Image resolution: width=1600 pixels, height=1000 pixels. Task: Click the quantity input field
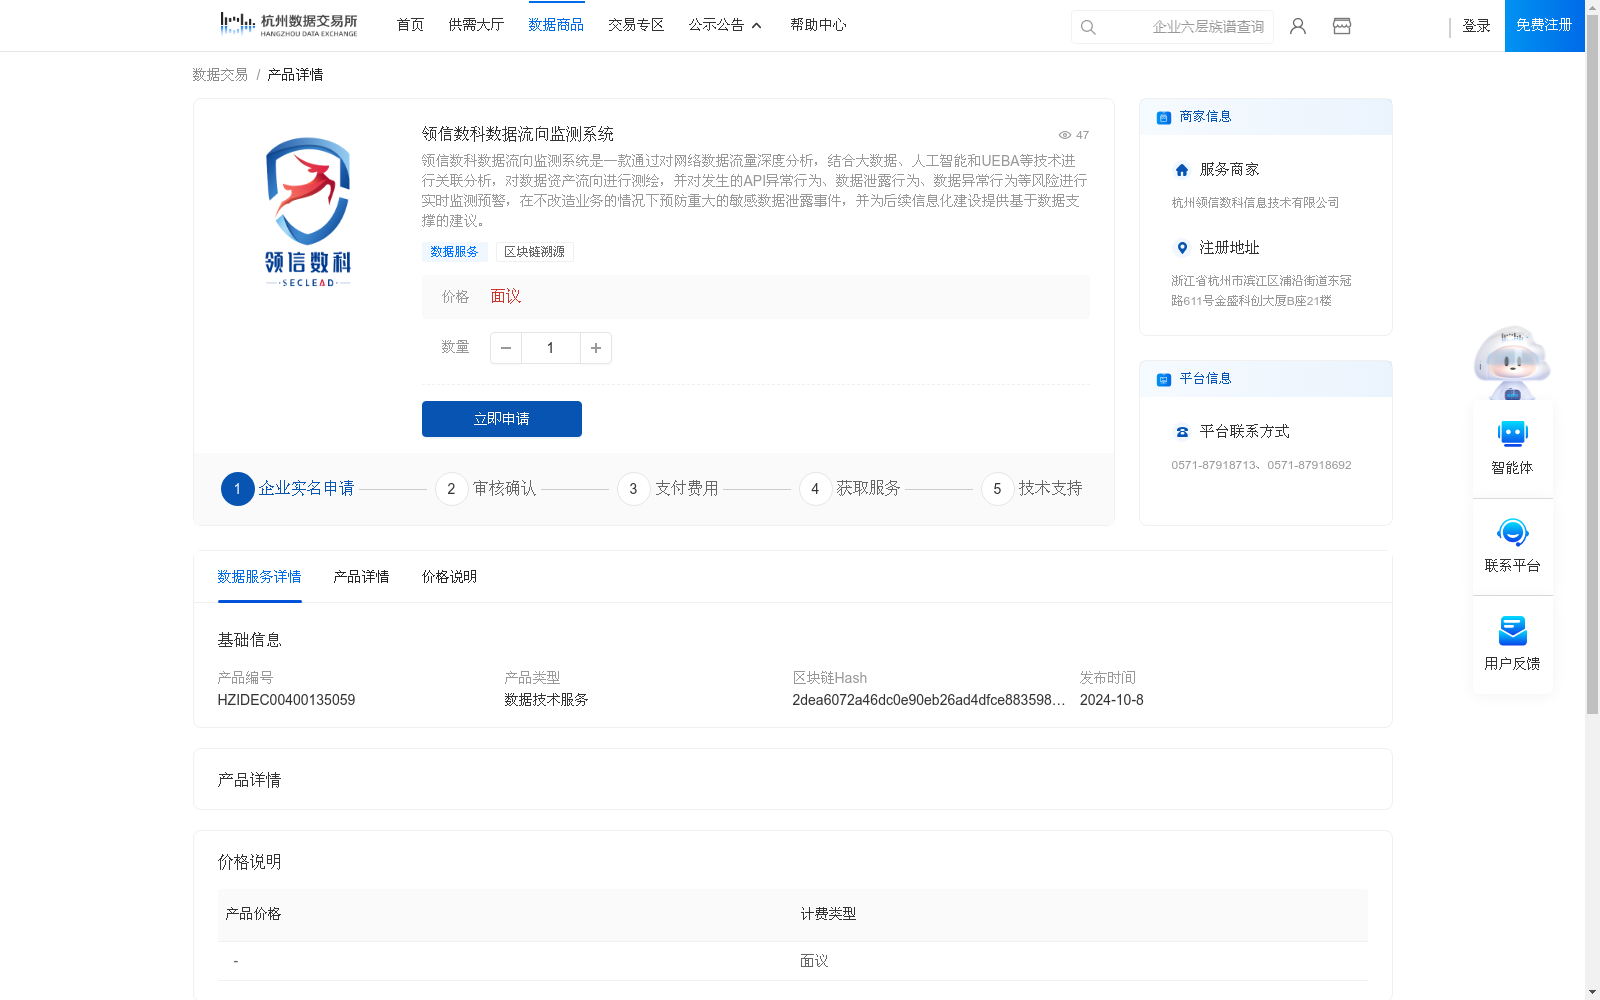550,348
